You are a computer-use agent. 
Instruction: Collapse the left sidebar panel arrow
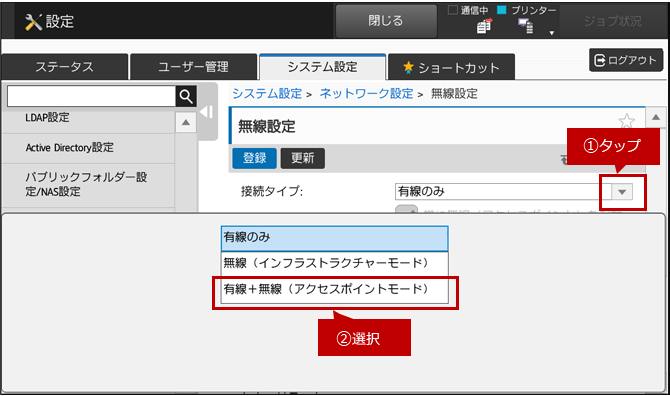[x=207, y=112]
